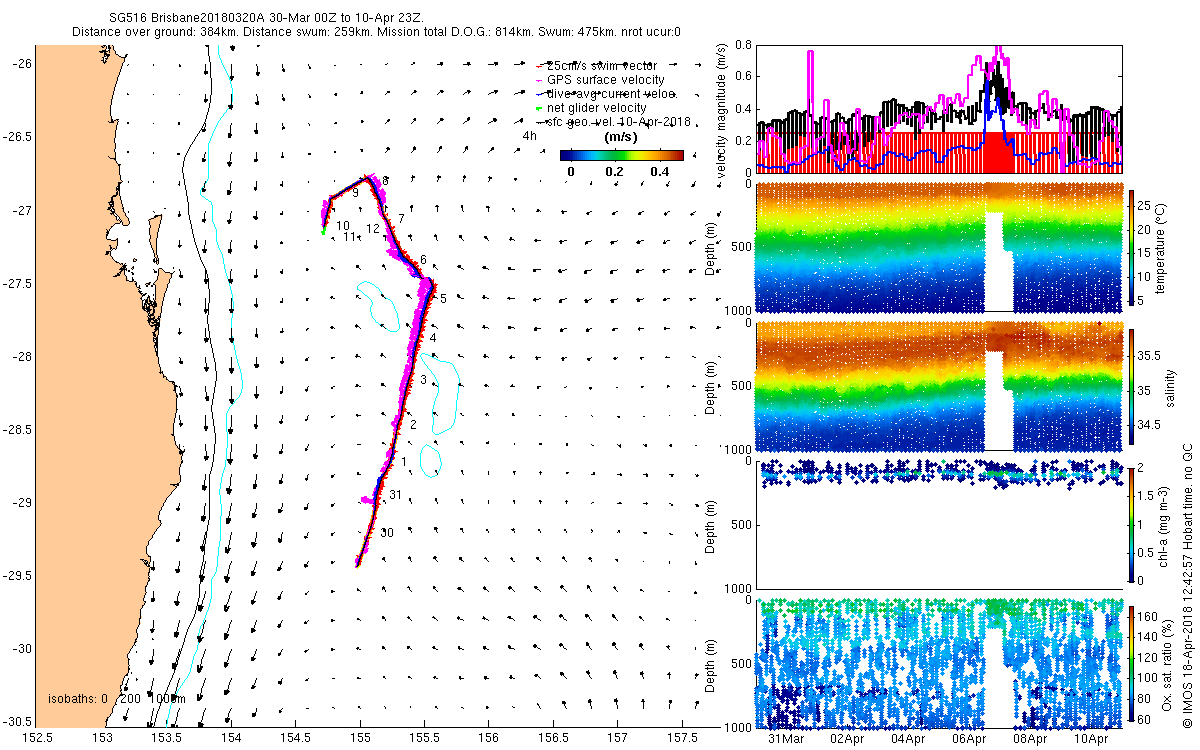This screenshot has height=750, width=1200.
Task: Click day marker '11' near the track end
Action: tap(350, 237)
